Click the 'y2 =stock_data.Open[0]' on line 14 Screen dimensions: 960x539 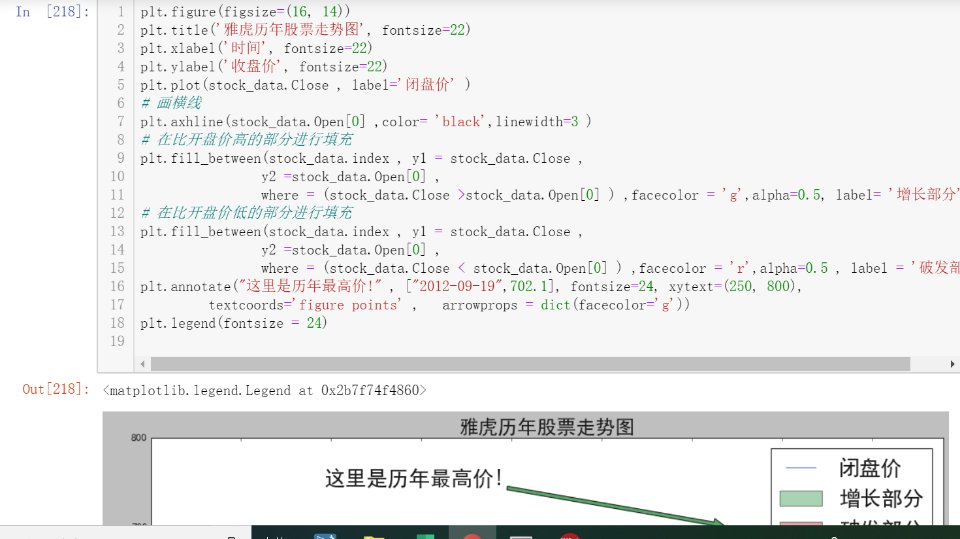350,250
